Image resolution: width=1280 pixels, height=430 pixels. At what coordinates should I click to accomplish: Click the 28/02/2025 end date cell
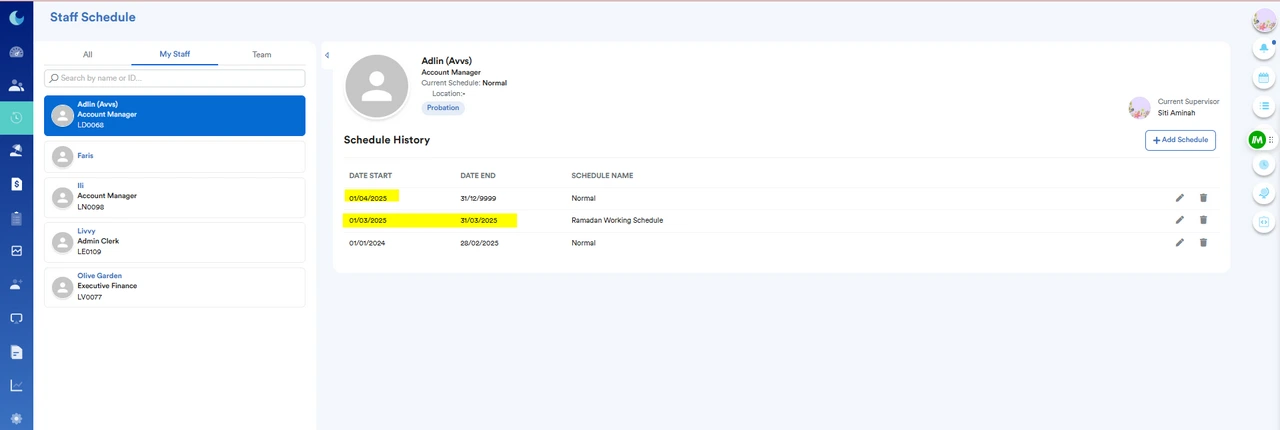click(x=479, y=242)
